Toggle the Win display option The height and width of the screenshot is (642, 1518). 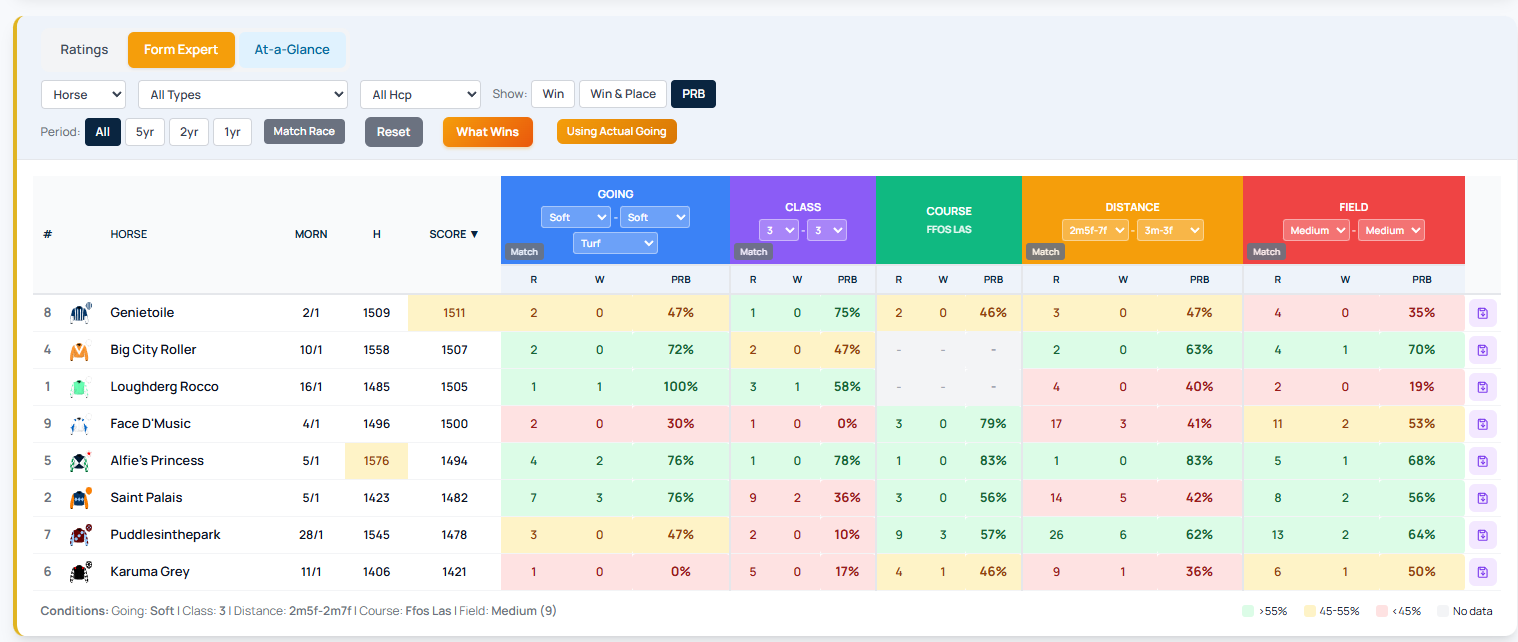click(x=553, y=94)
